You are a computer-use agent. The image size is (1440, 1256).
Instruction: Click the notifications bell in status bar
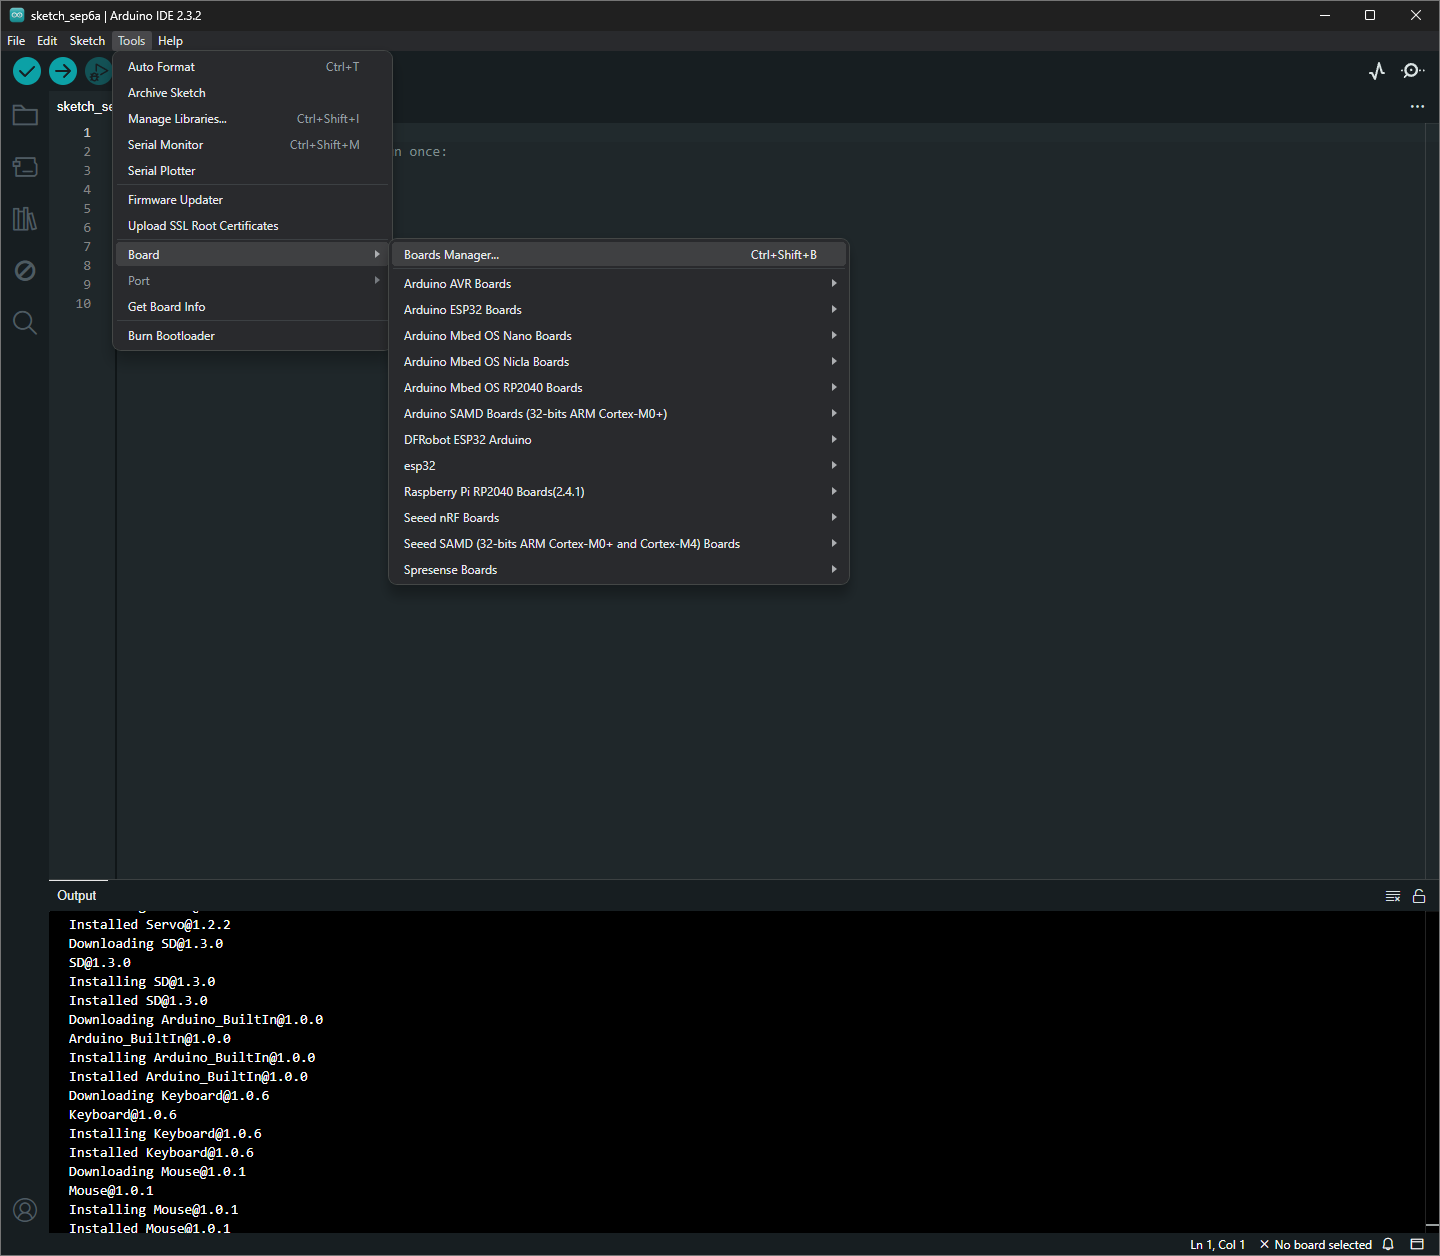tap(1388, 1244)
